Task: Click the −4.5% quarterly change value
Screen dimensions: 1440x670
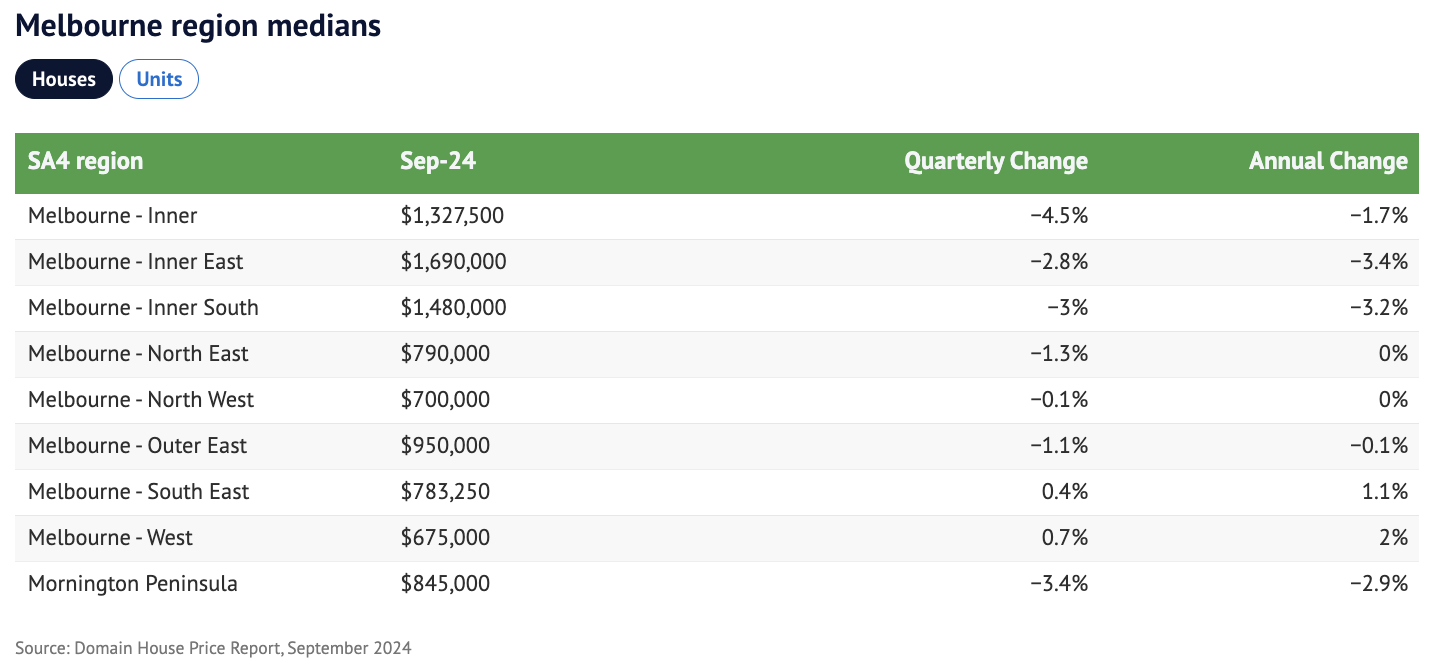Action: coord(1058,216)
